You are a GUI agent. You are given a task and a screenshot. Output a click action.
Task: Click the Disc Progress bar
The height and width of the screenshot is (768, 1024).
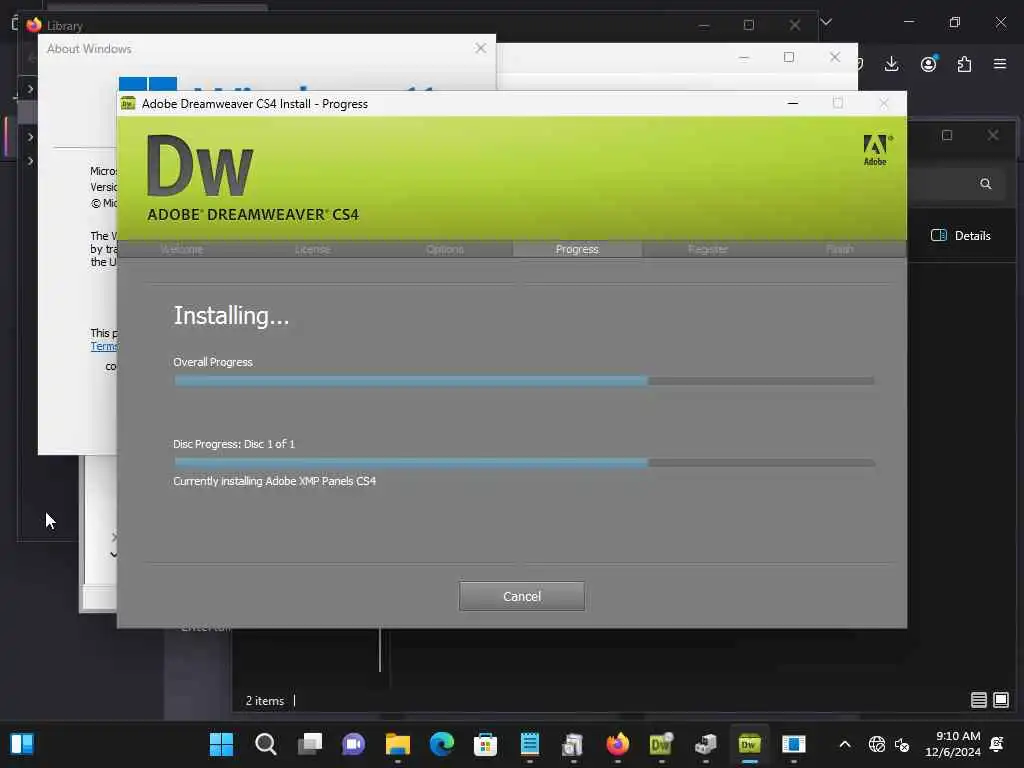524,462
